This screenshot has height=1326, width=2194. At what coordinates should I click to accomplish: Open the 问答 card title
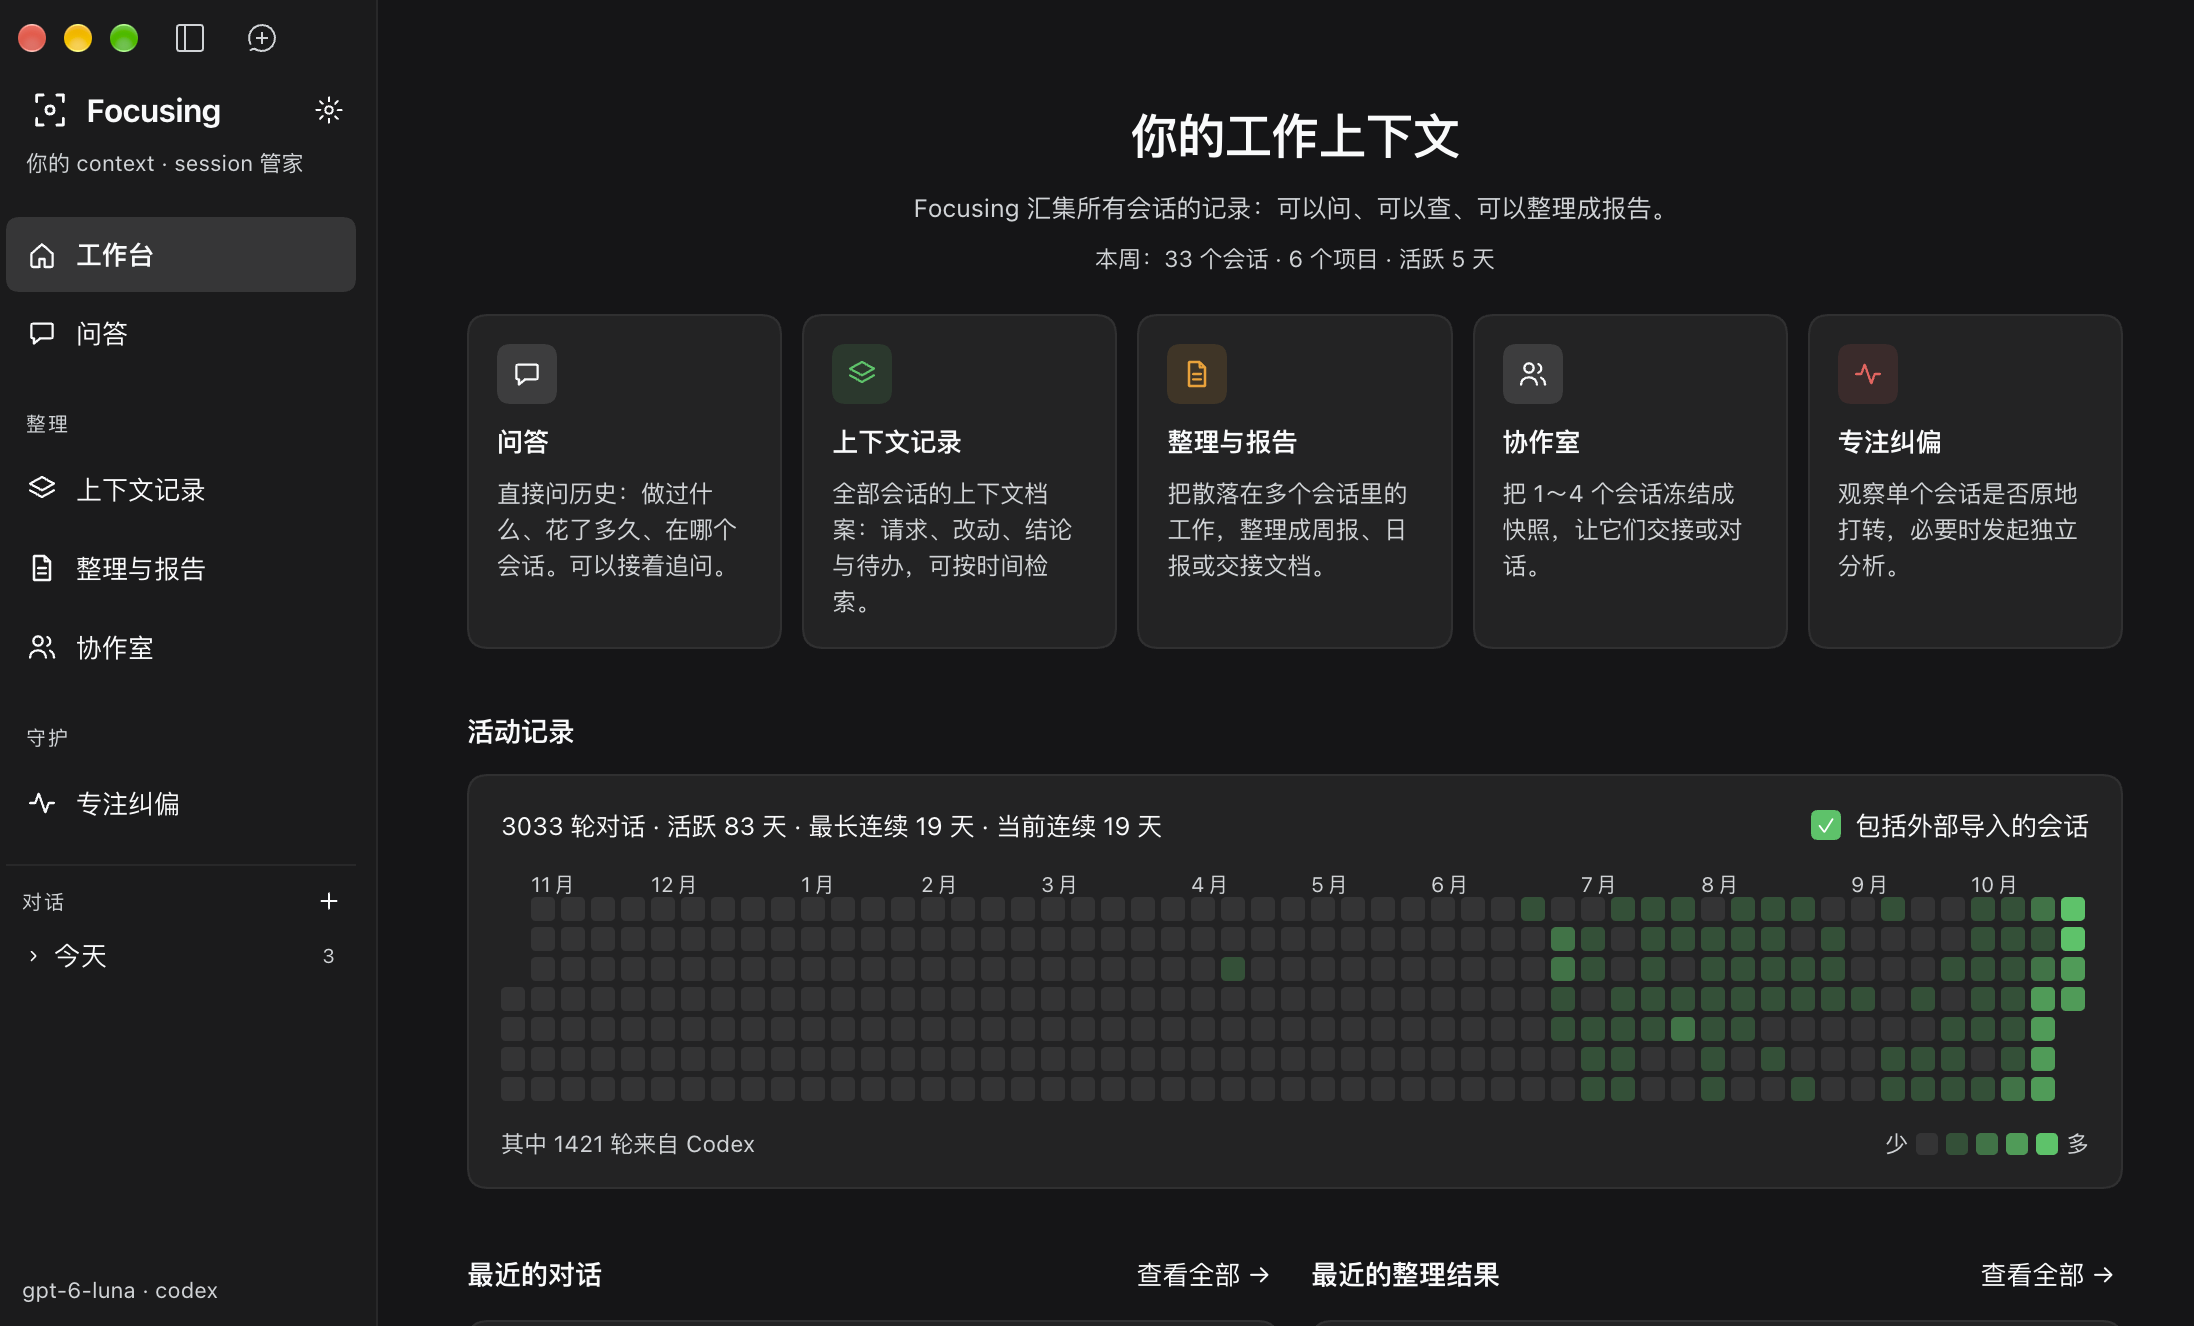[523, 442]
